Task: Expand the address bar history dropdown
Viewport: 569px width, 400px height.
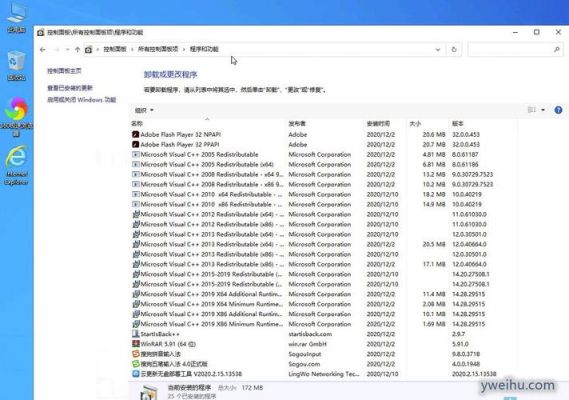Action: coord(438,49)
